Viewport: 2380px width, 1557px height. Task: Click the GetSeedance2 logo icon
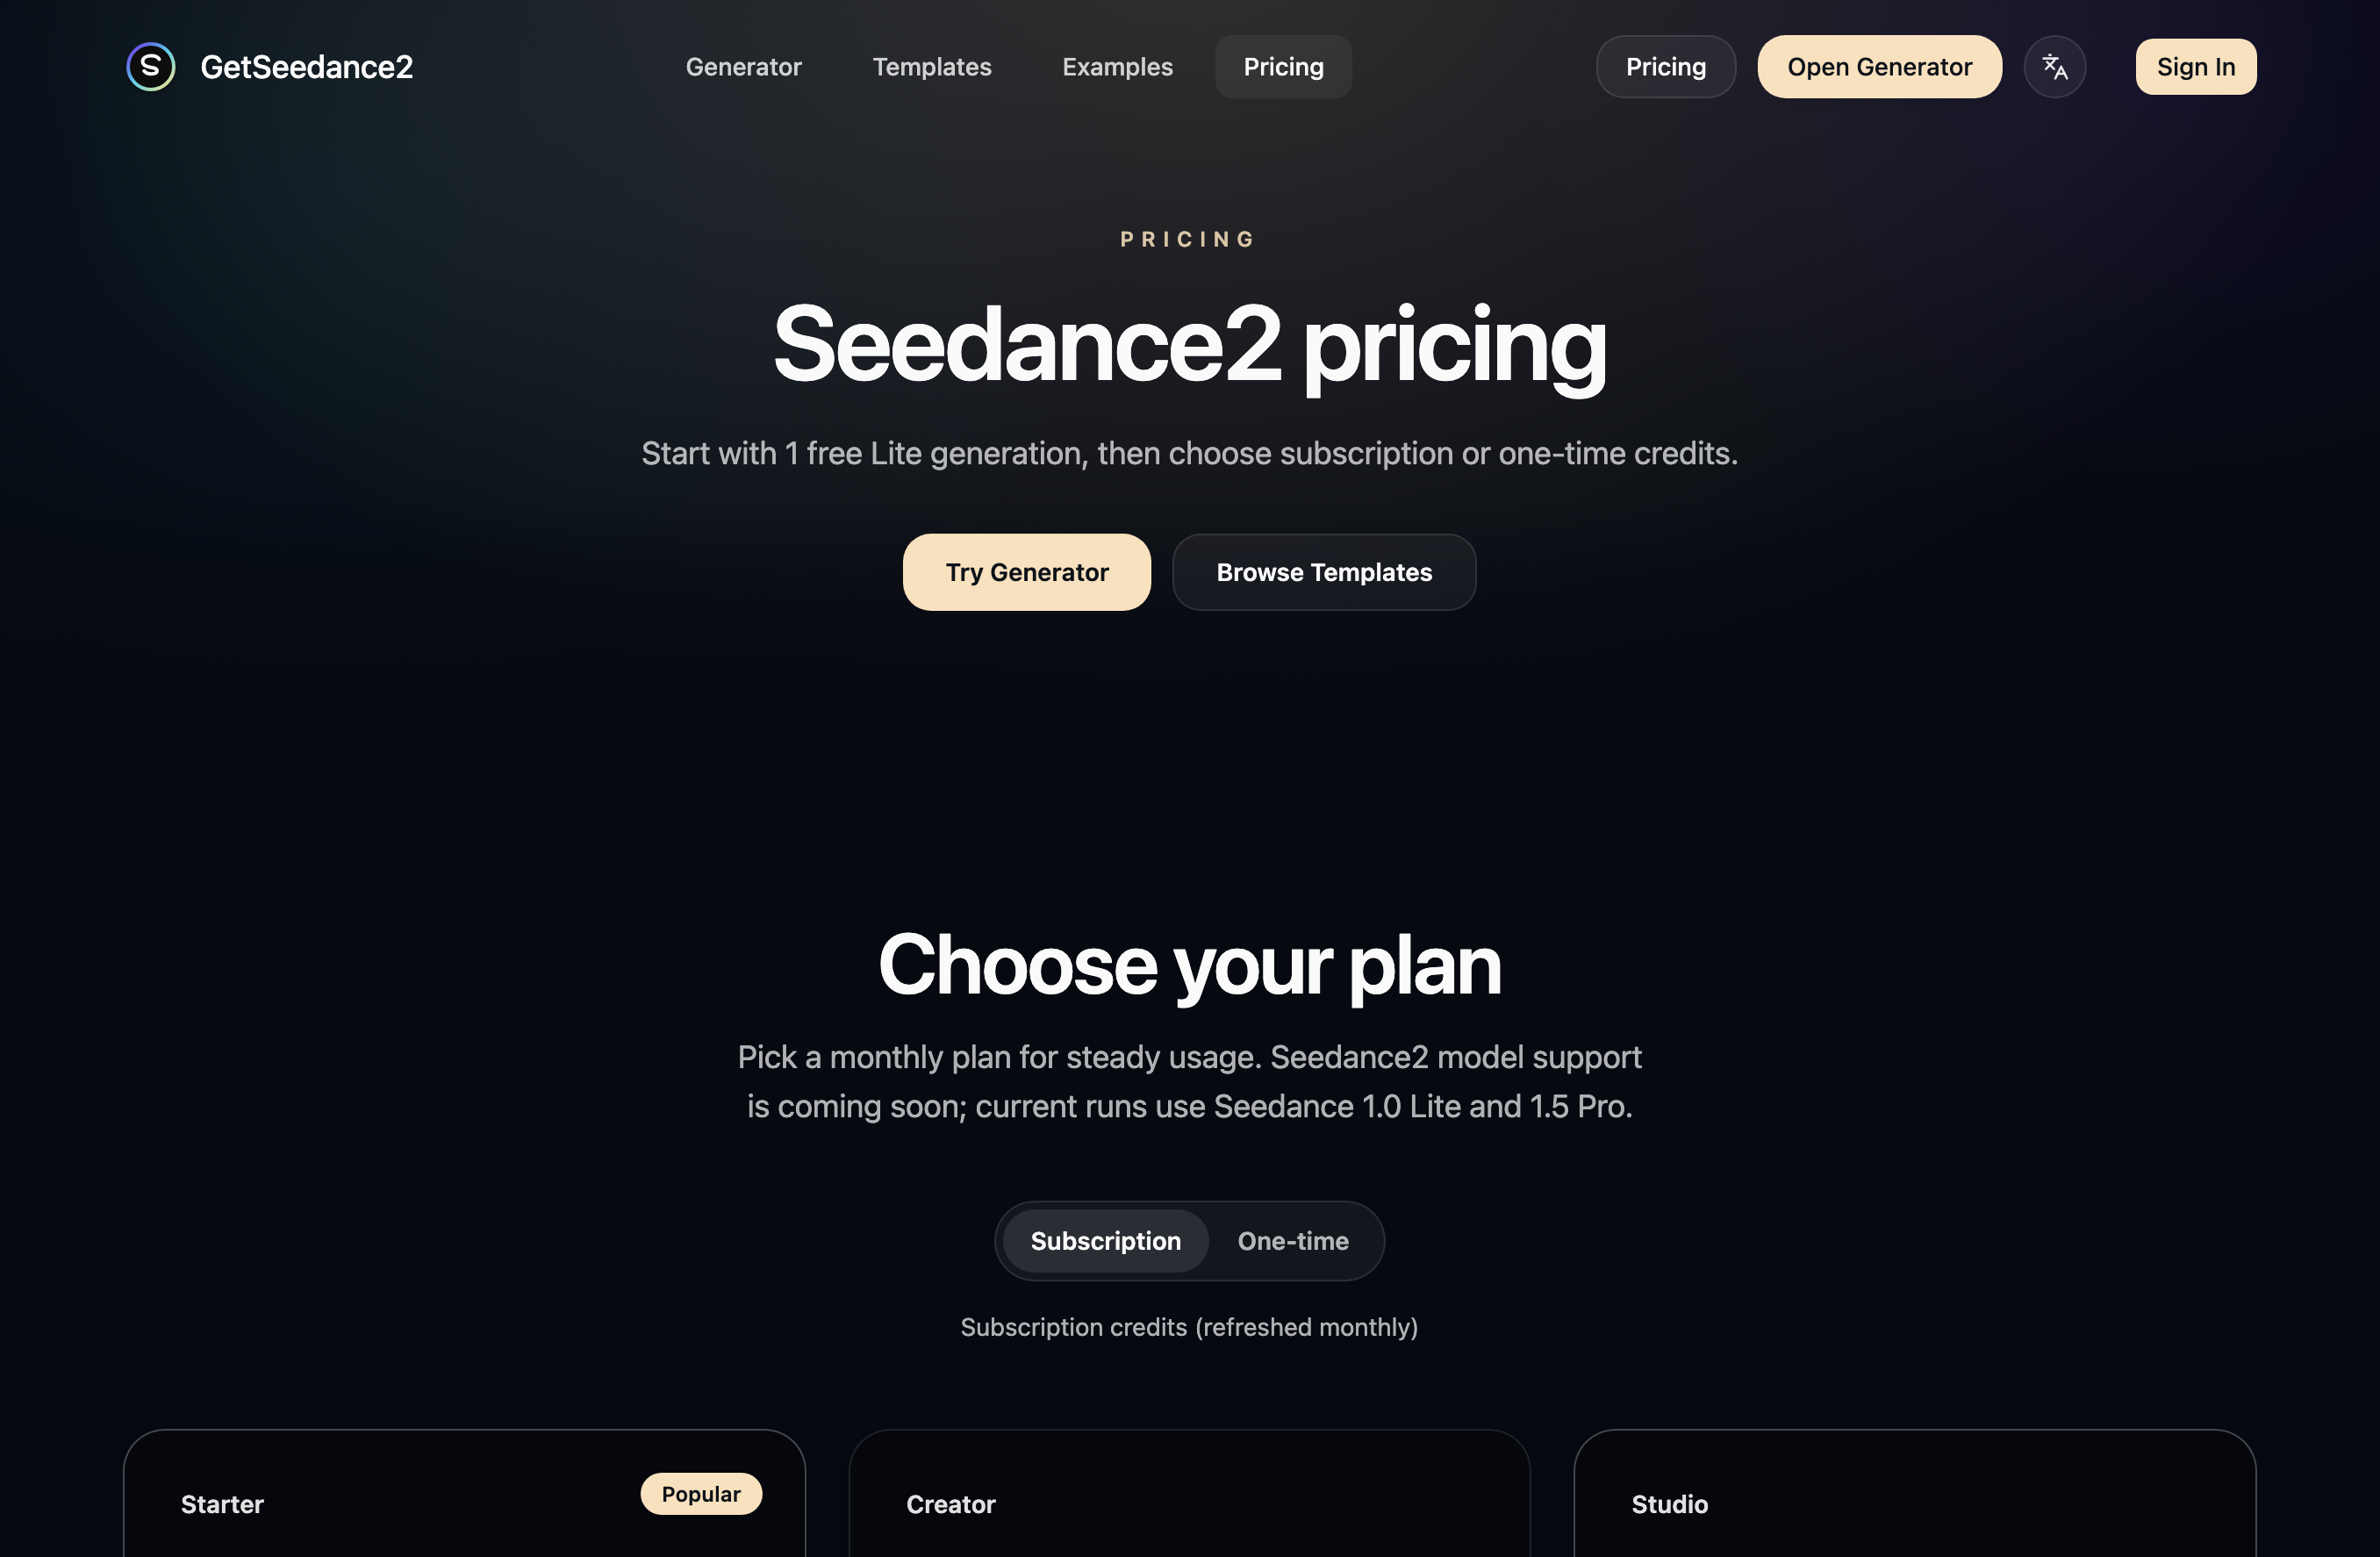150,66
